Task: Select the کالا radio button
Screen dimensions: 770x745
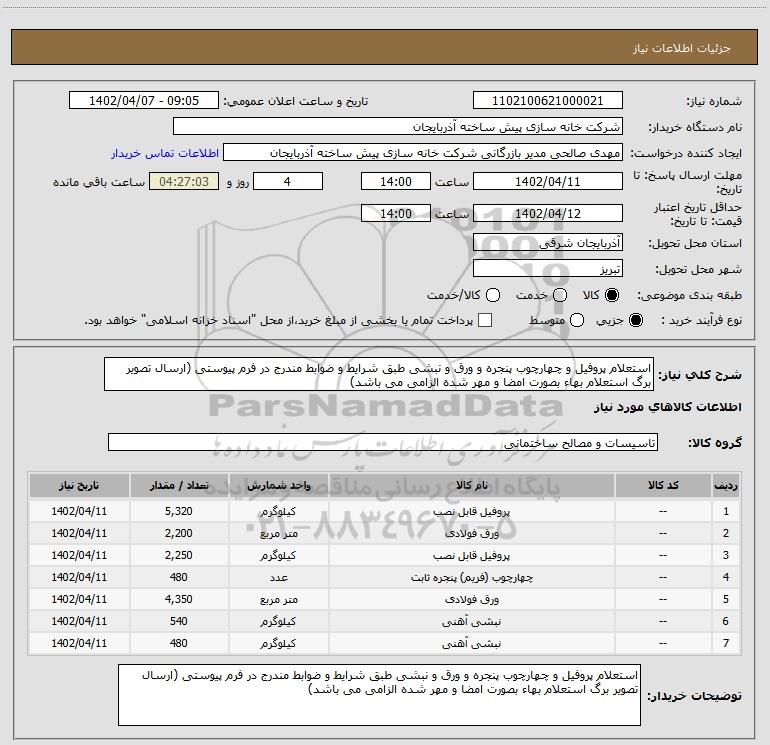Action: pos(612,295)
